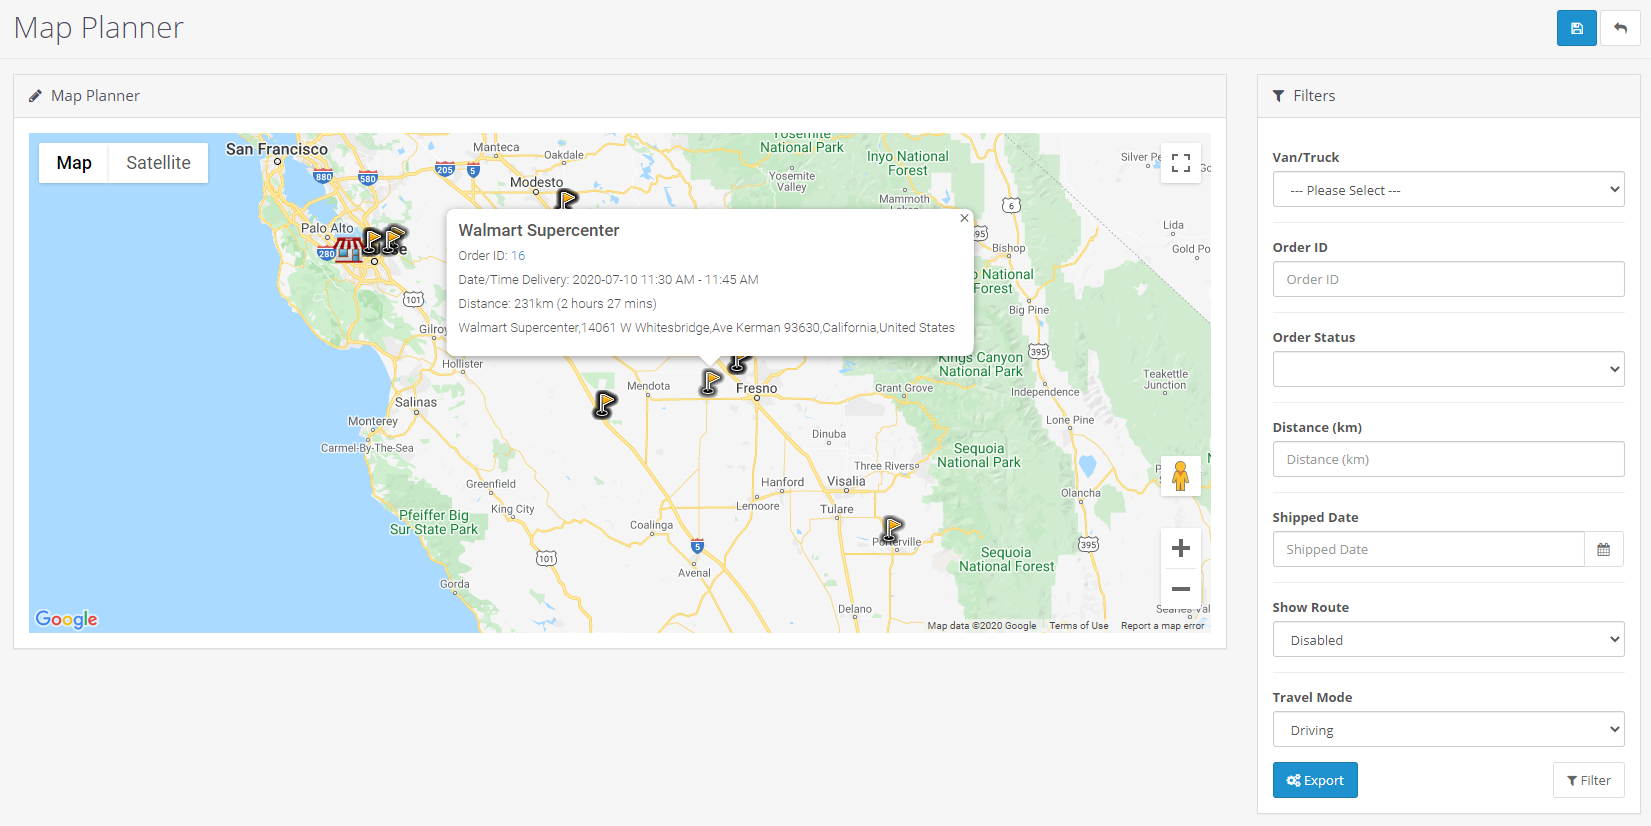The height and width of the screenshot is (826, 1651).
Task: Click the back arrow icon button
Action: pos(1620,28)
